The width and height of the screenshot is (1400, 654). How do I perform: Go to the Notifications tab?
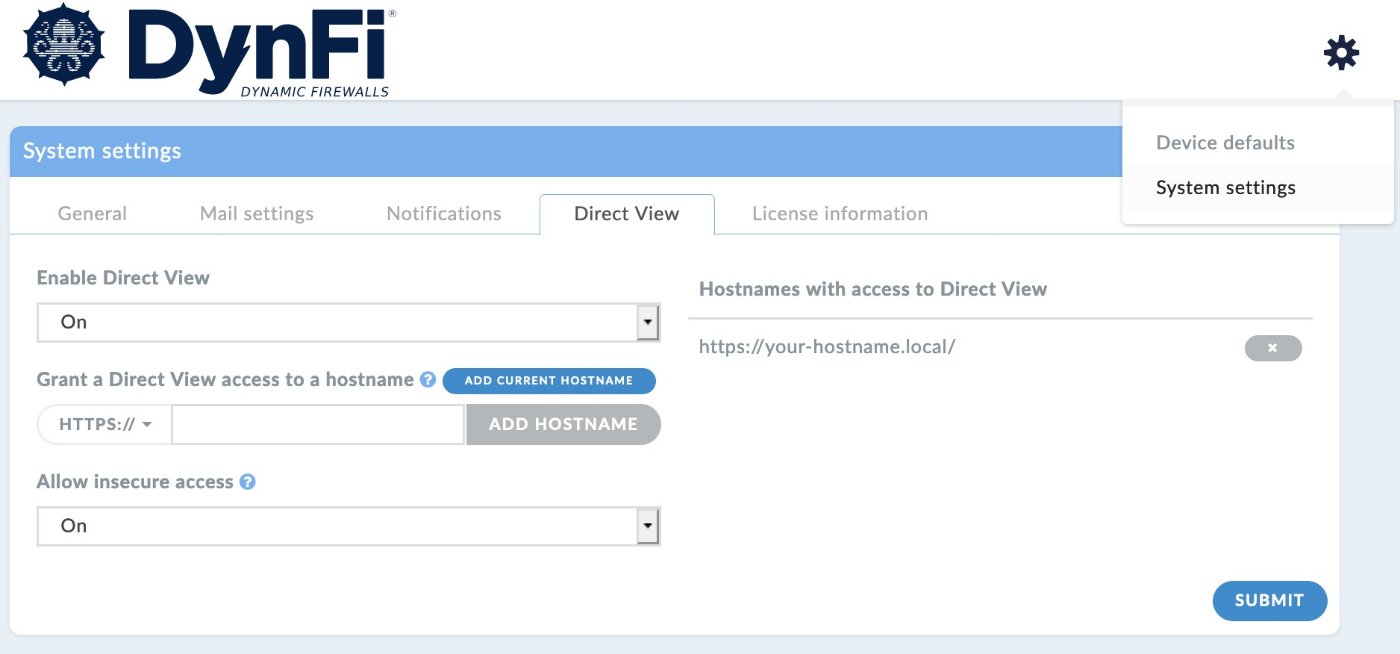click(x=444, y=214)
